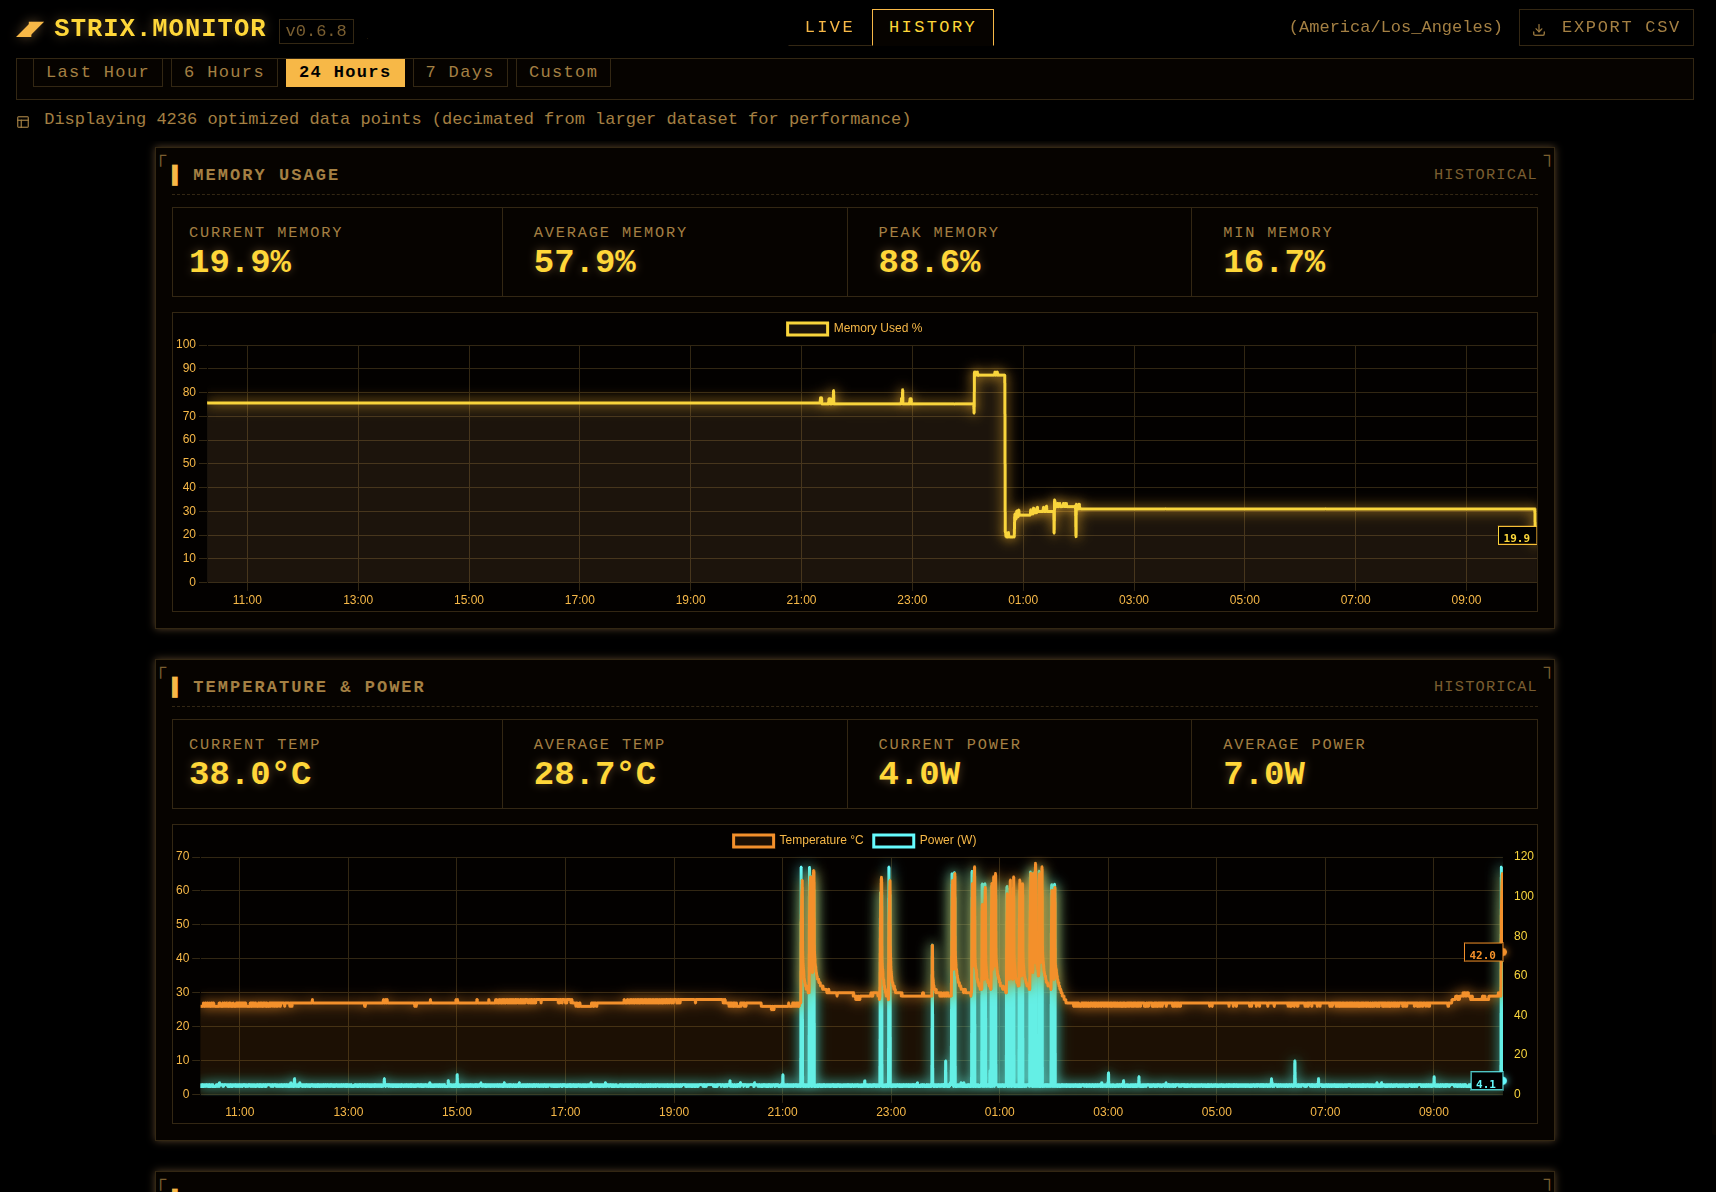Click the 19.9 value marker on the memory chart
1716x1192 pixels.
pos(1517,537)
